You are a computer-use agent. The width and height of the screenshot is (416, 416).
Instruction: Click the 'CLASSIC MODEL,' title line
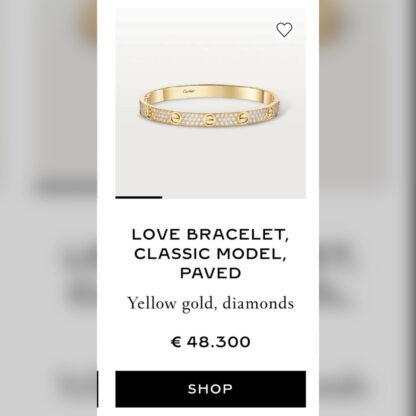(x=211, y=254)
